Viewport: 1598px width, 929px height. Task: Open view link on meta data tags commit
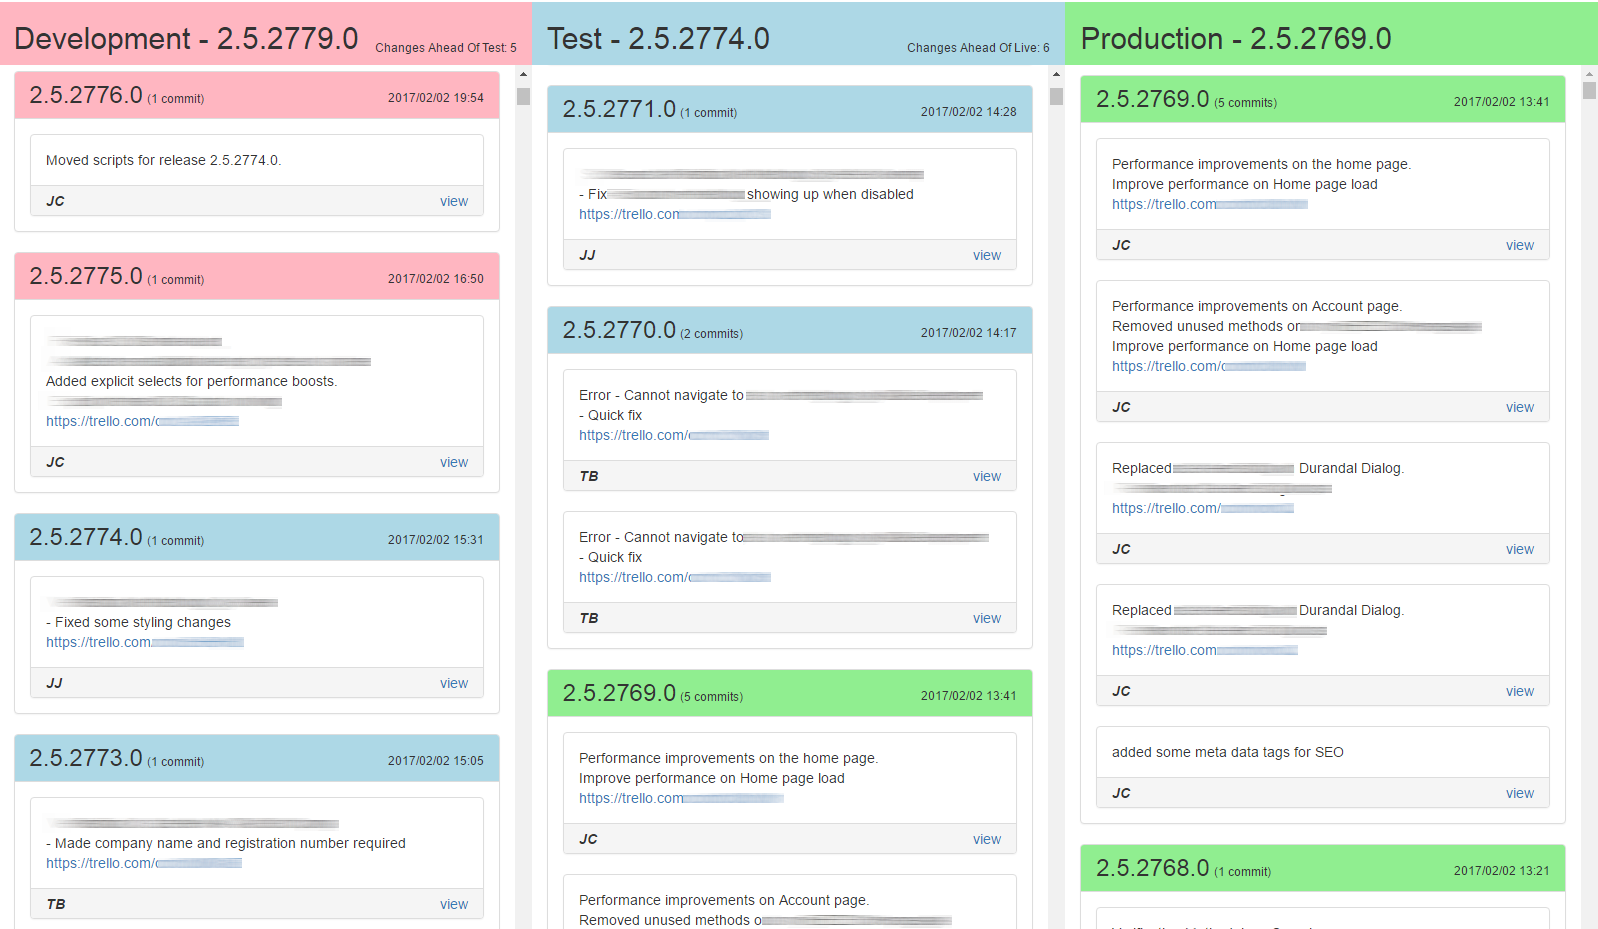click(x=1520, y=793)
